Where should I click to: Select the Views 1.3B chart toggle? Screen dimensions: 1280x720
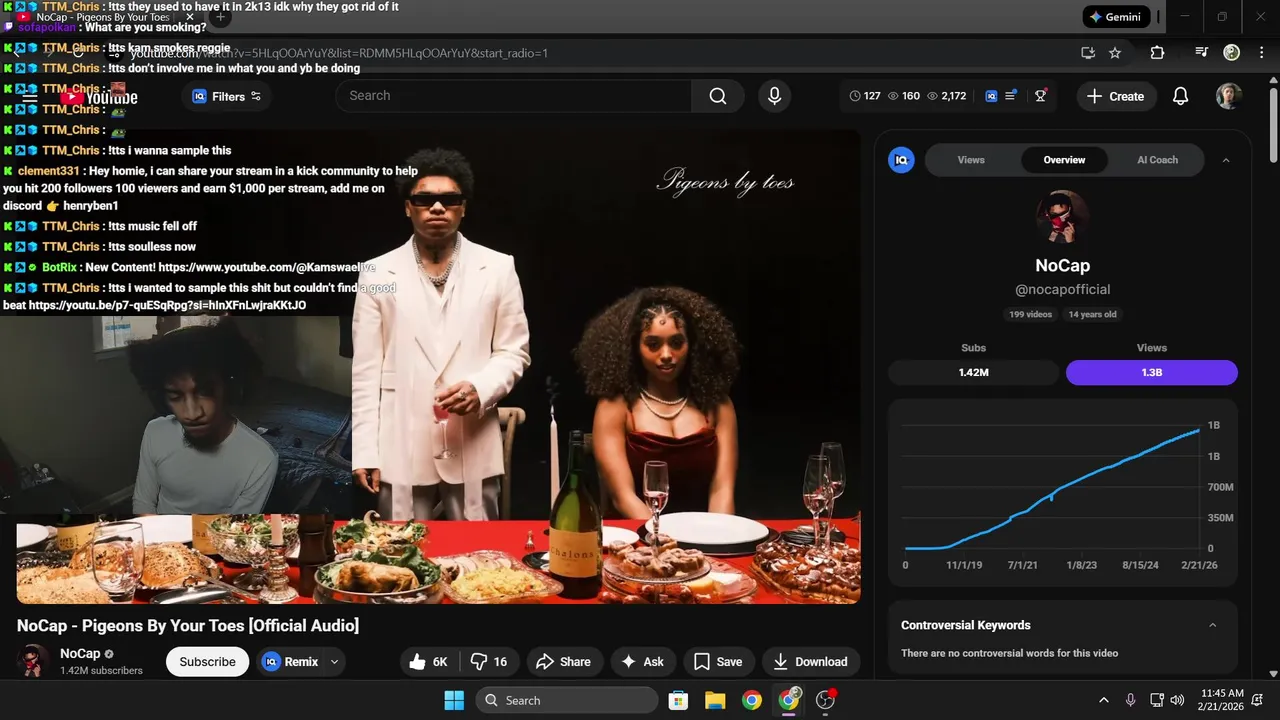[1151, 373]
